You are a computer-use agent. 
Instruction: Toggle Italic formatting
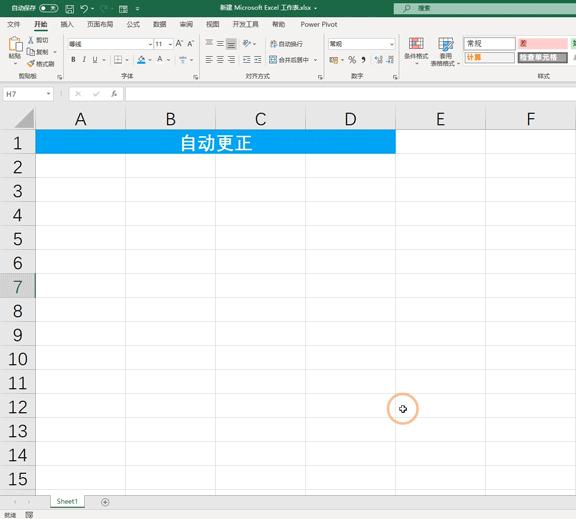coord(84,59)
